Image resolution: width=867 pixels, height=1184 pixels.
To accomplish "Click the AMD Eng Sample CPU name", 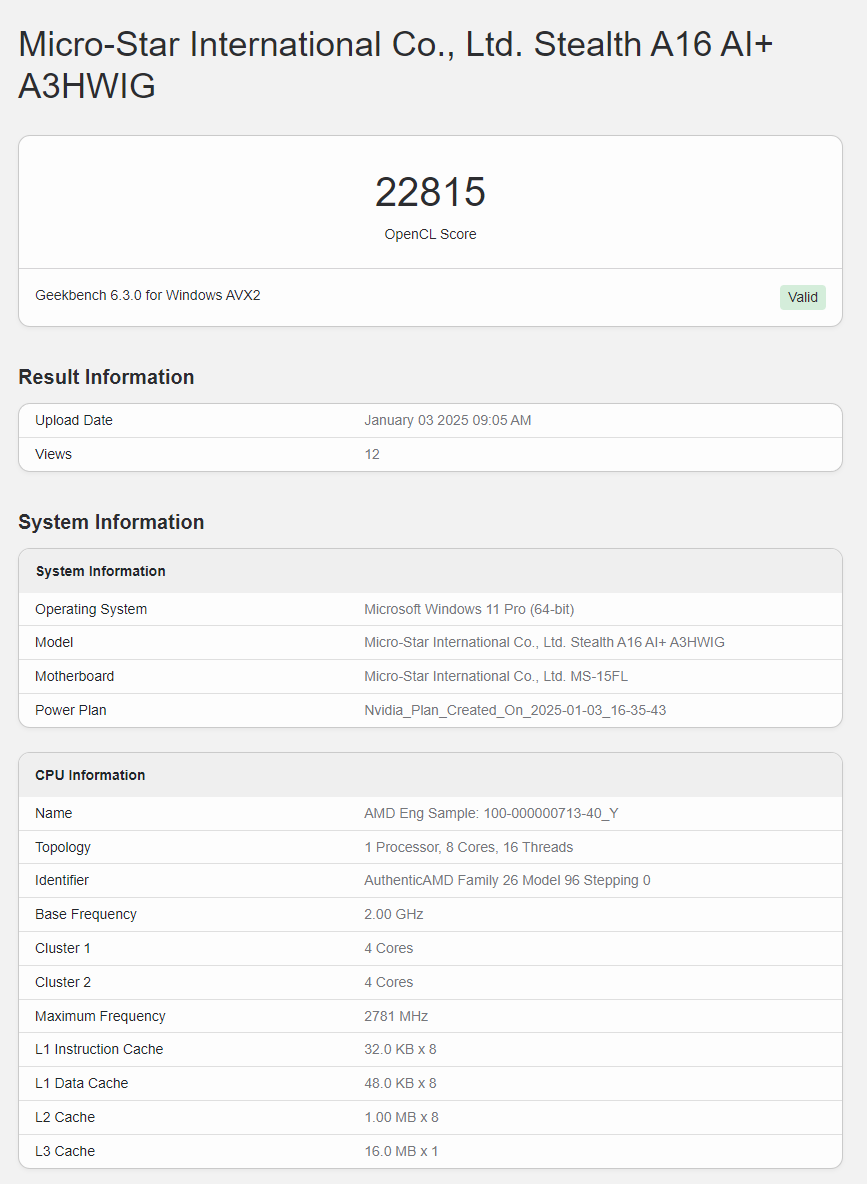I will (492, 813).
